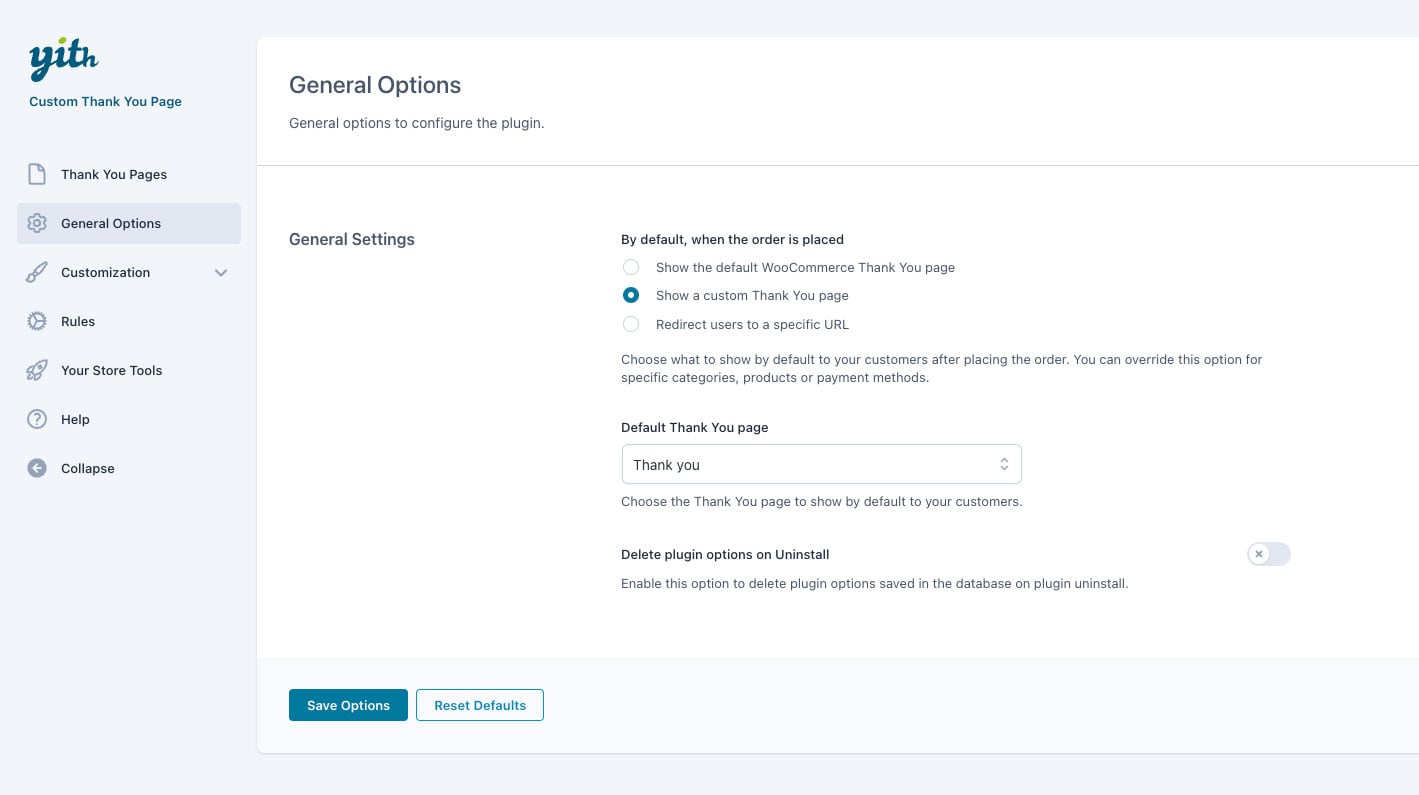Click the Thank You Pages document icon

37,174
